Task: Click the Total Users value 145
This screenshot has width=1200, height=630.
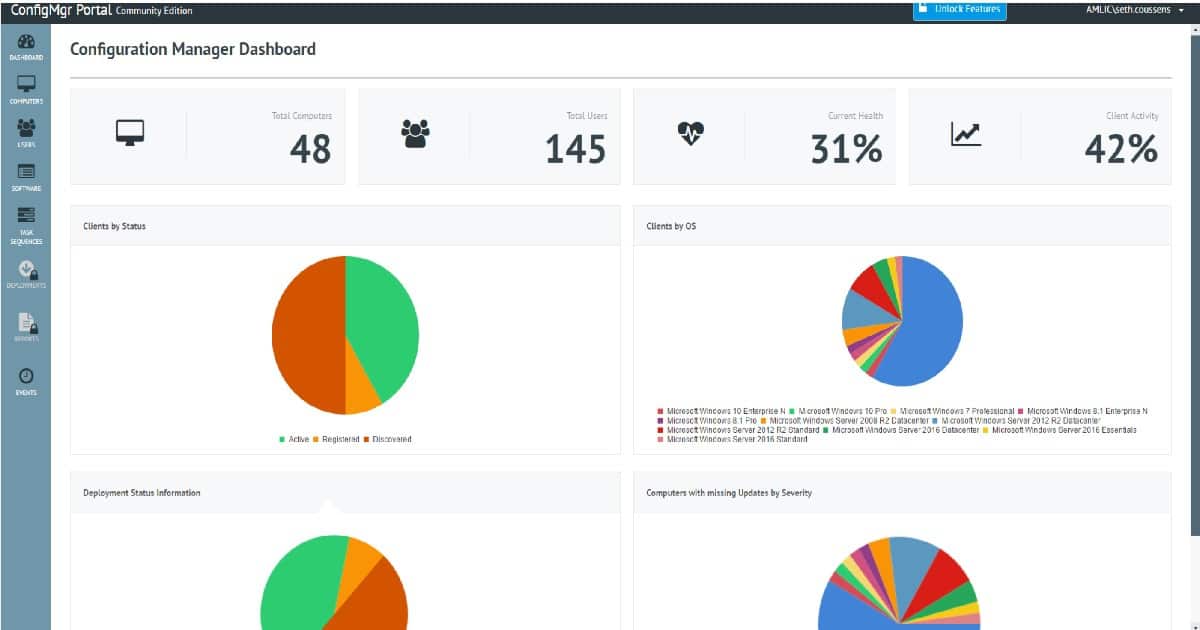Action: click(x=575, y=150)
